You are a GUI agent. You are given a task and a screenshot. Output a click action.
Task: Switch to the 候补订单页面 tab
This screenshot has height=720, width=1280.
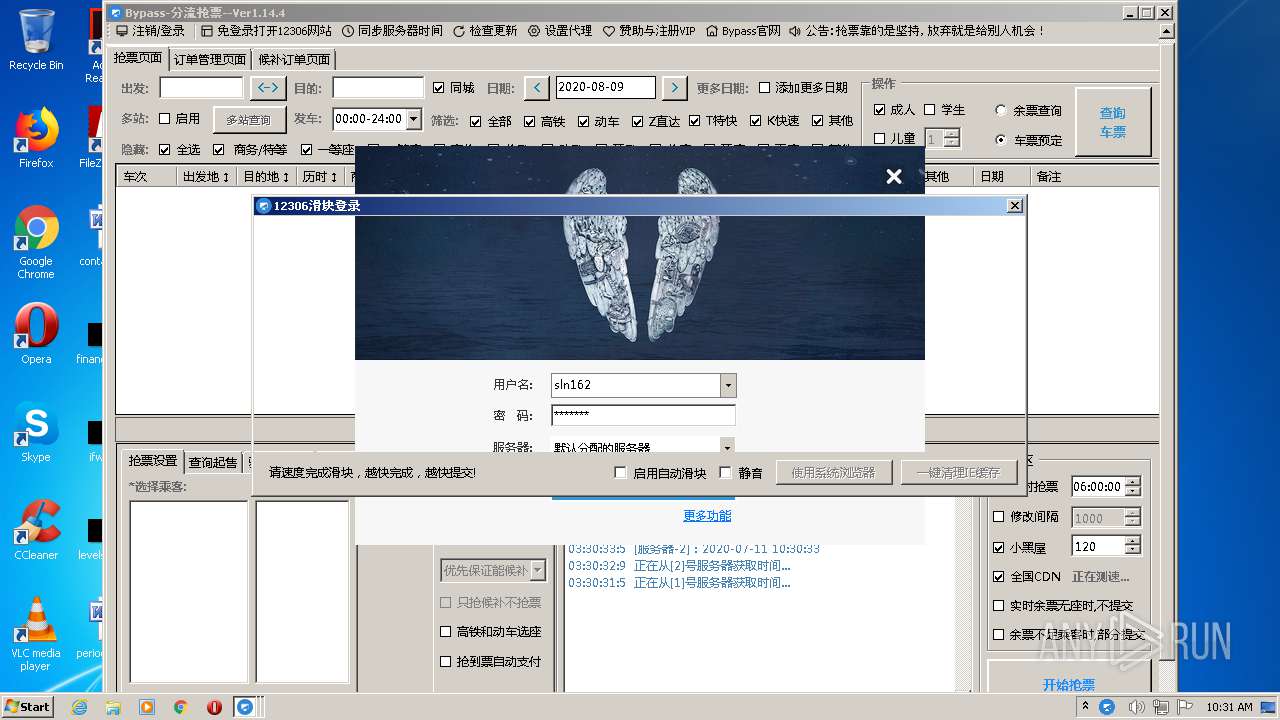pyautogui.click(x=294, y=59)
